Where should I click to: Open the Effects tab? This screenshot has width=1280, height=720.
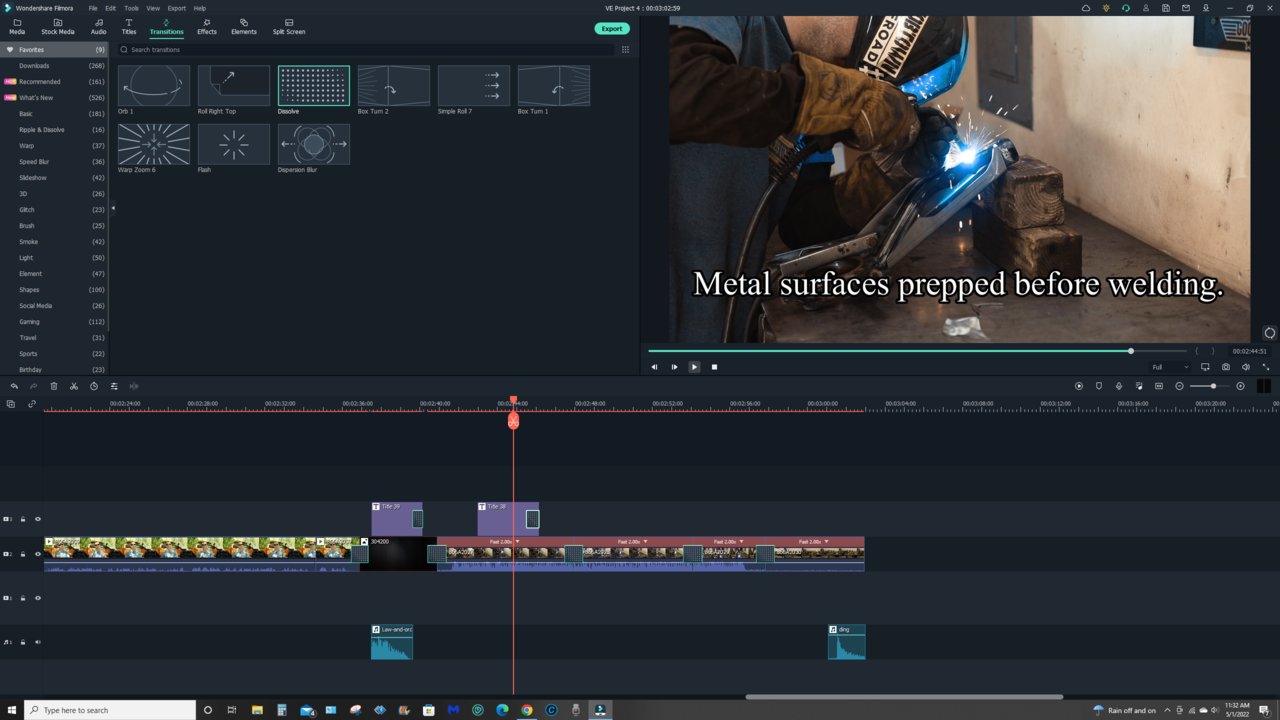[206, 26]
